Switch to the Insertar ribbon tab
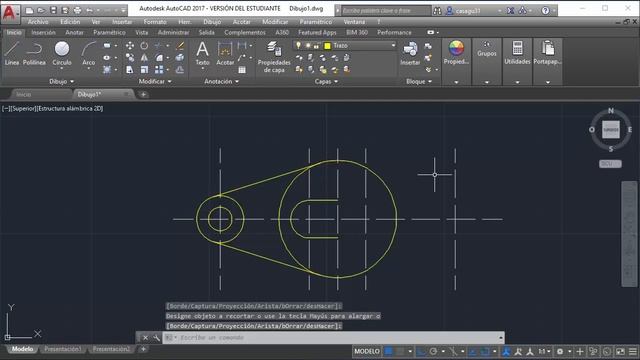The width and height of the screenshot is (640, 360). (43, 32)
